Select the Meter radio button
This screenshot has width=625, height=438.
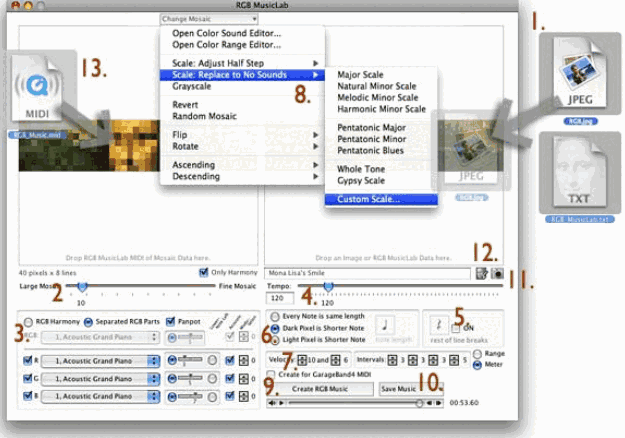click(x=477, y=365)
